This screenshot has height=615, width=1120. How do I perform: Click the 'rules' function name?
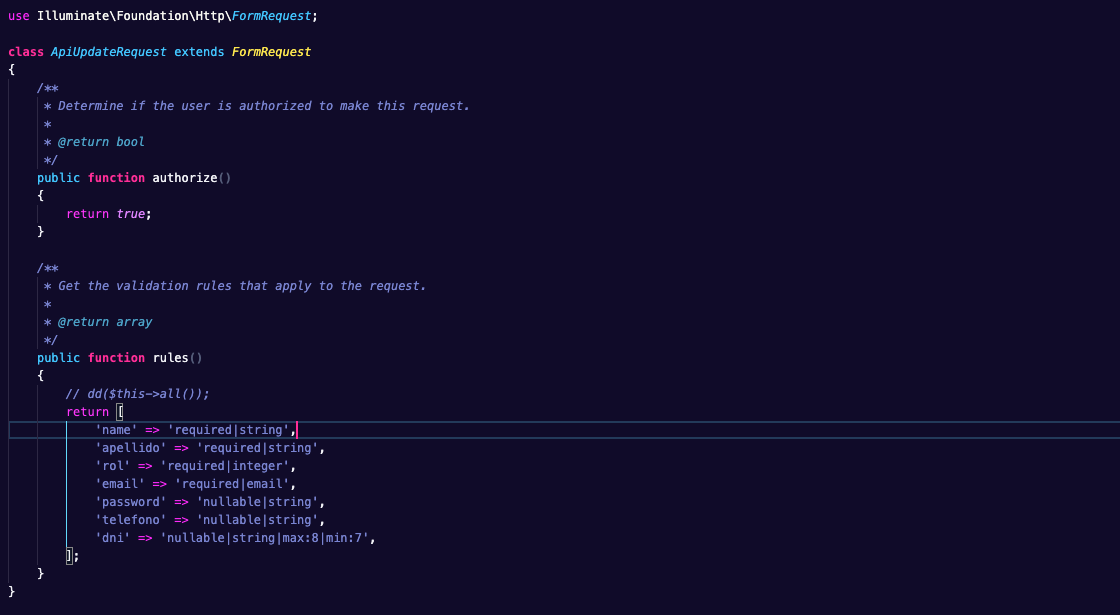tap(170, 358)
